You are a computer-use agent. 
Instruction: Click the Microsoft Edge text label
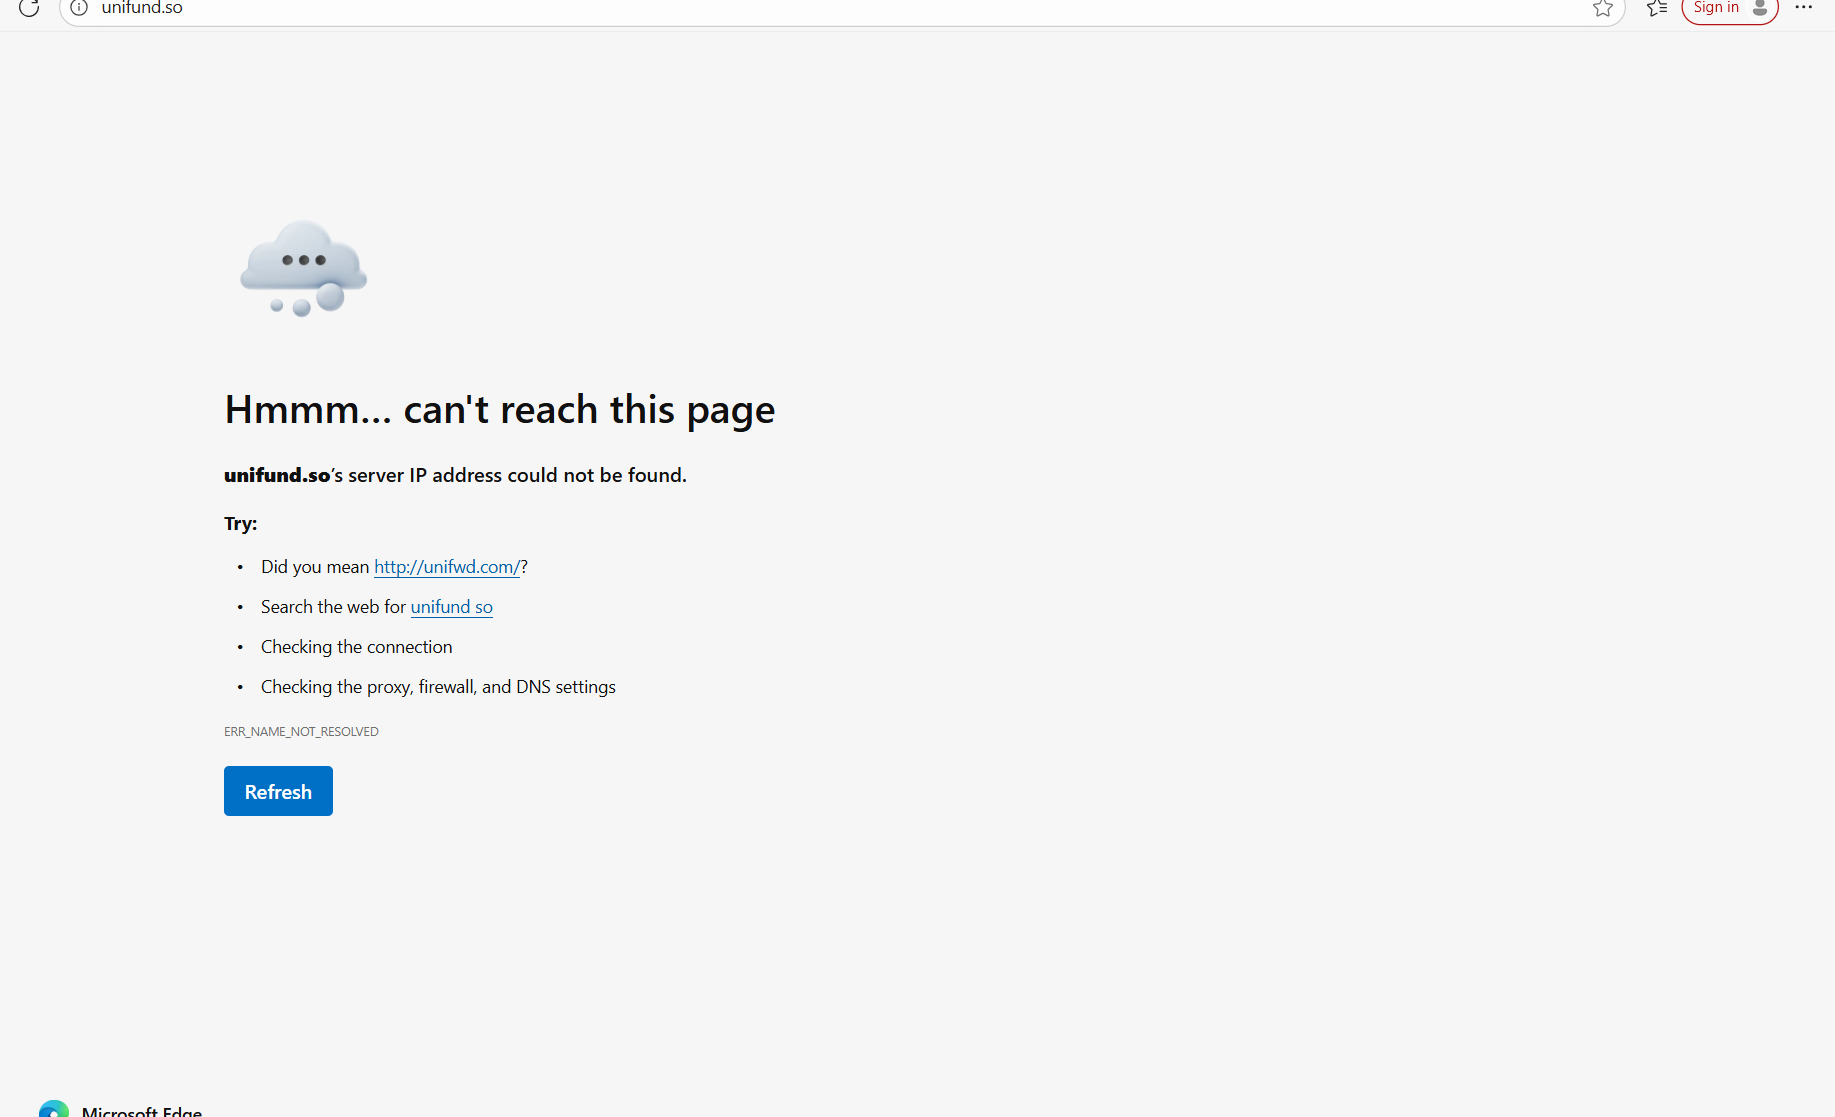[142, 1111]
